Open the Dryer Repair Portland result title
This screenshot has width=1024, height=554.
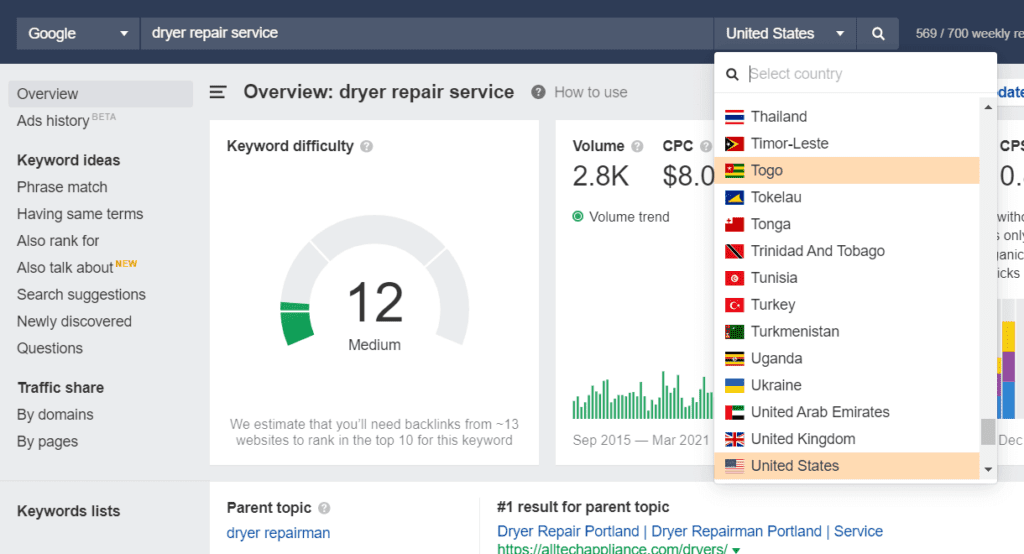690,531
